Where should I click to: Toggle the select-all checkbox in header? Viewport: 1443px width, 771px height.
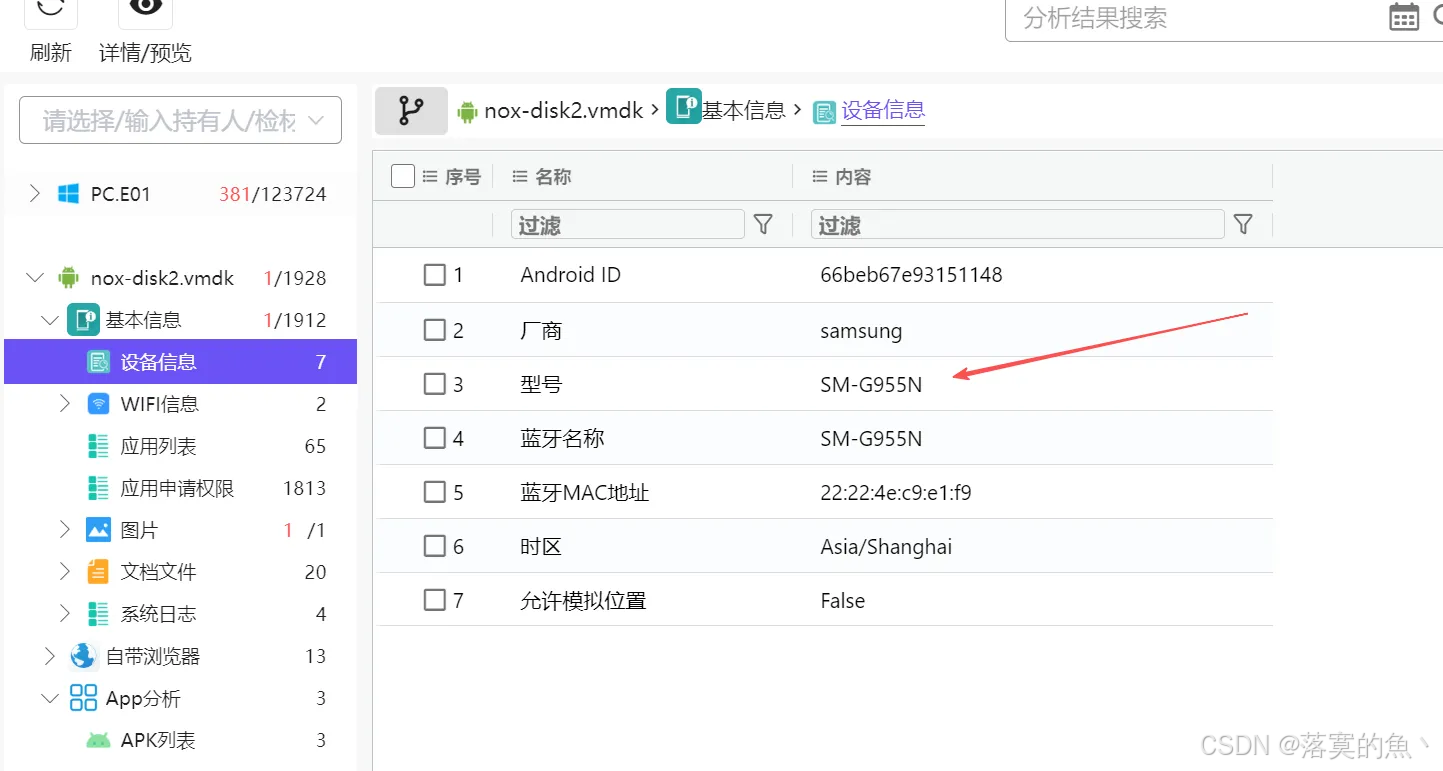[x=402, y=176]
